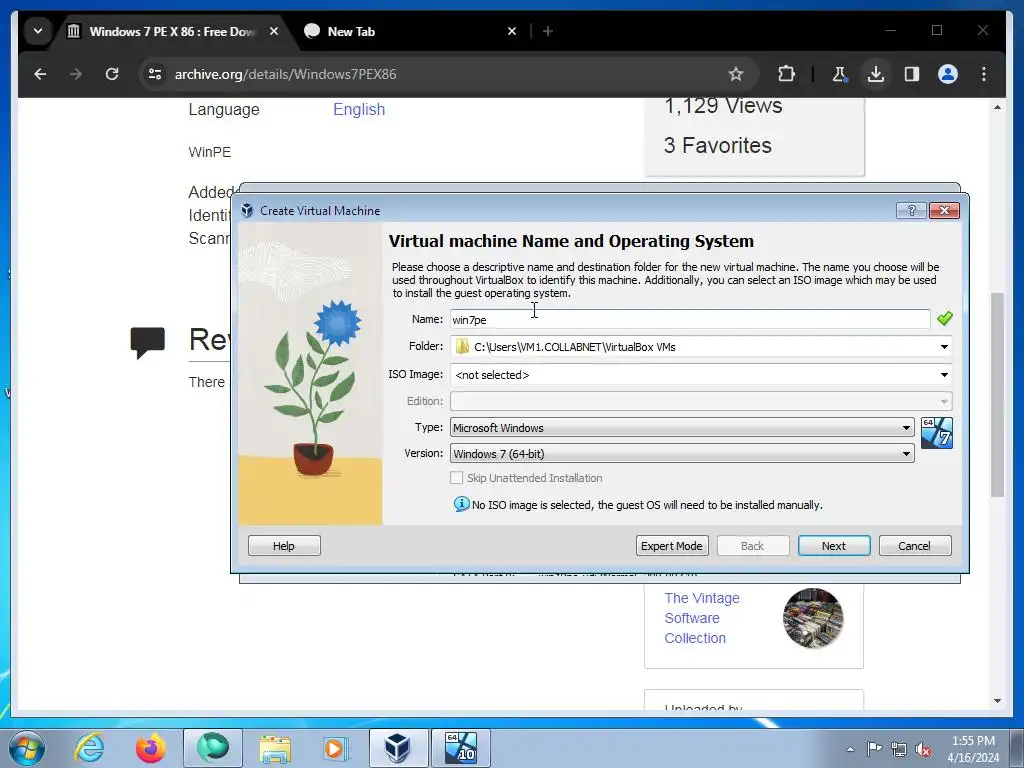Open the English language link
Image resolution: width=1024 pixels, height=768 pixels.
pyautogui.click(x=359, y=110)
